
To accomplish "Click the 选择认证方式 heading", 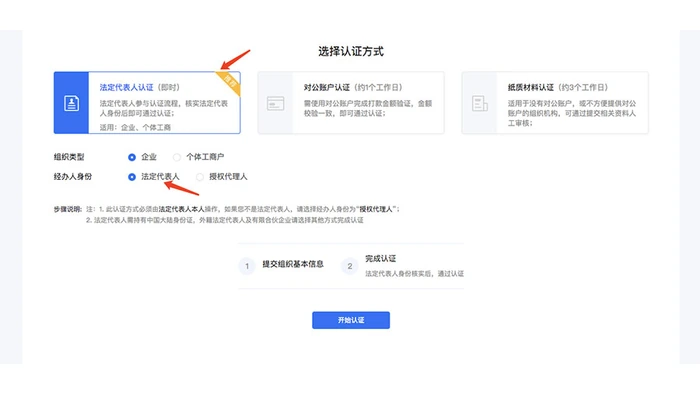I will click(351, 51).
